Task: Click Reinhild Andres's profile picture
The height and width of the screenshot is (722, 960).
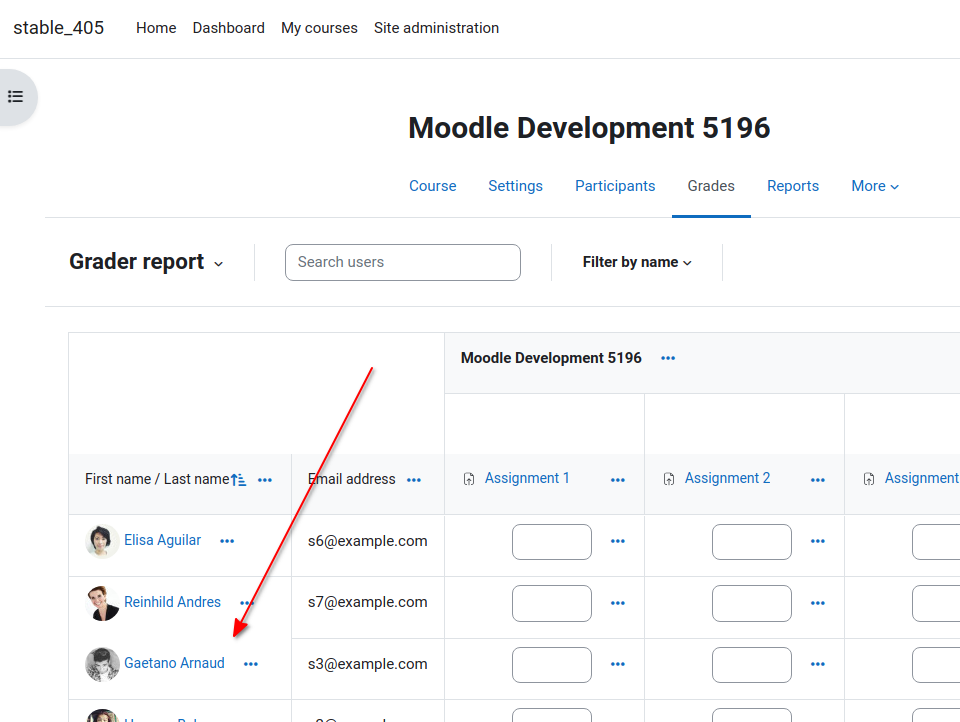Action: point(102,603)
